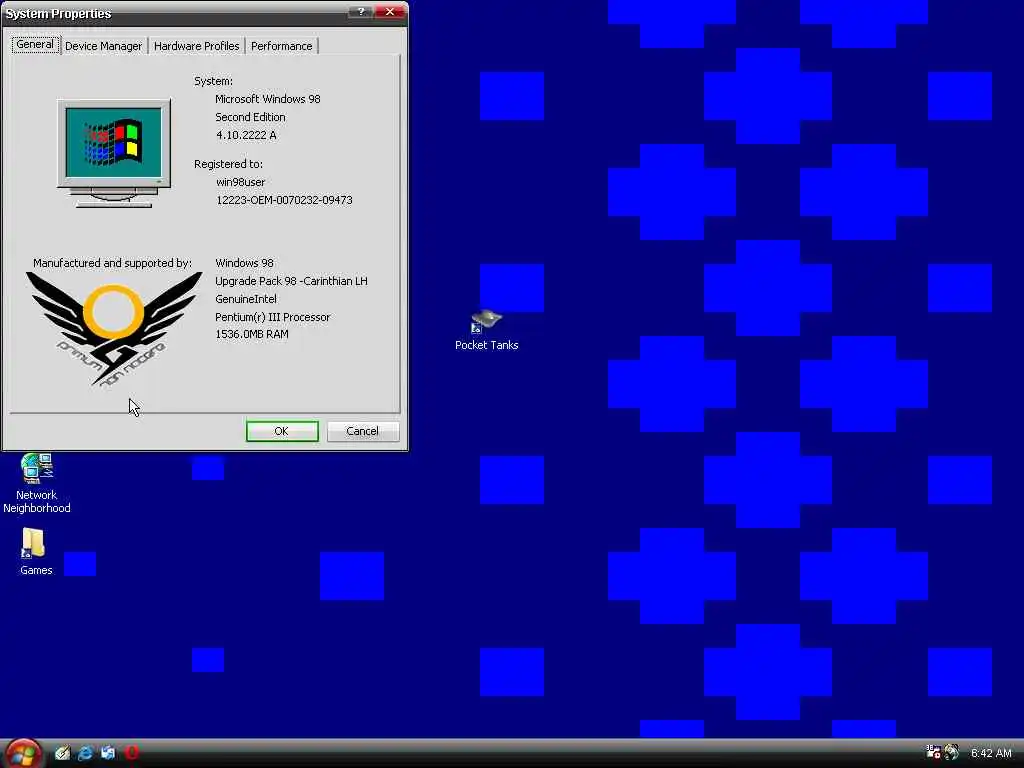Screen dimensions: 1024x768
Task: Switch to the General tab
Action: click(x=35, y=44)
